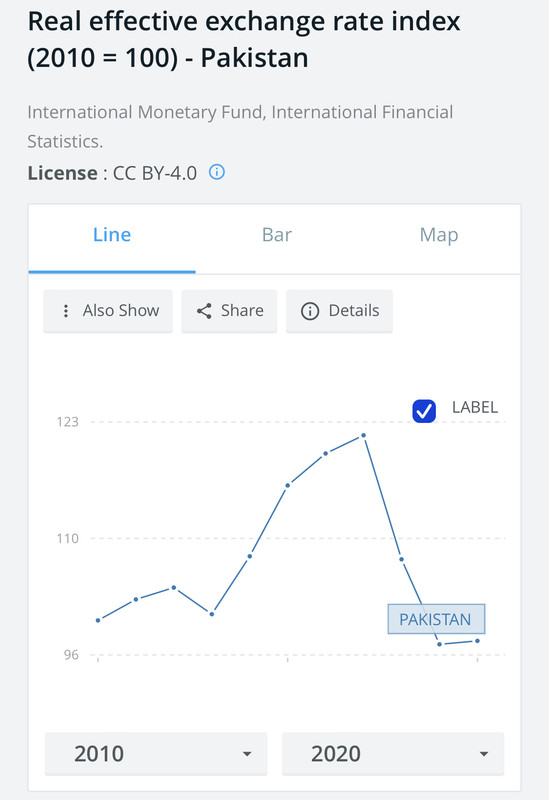Click the peak data point near 123
The height and width of the screenshot is (800, 549).
[364, 435]
